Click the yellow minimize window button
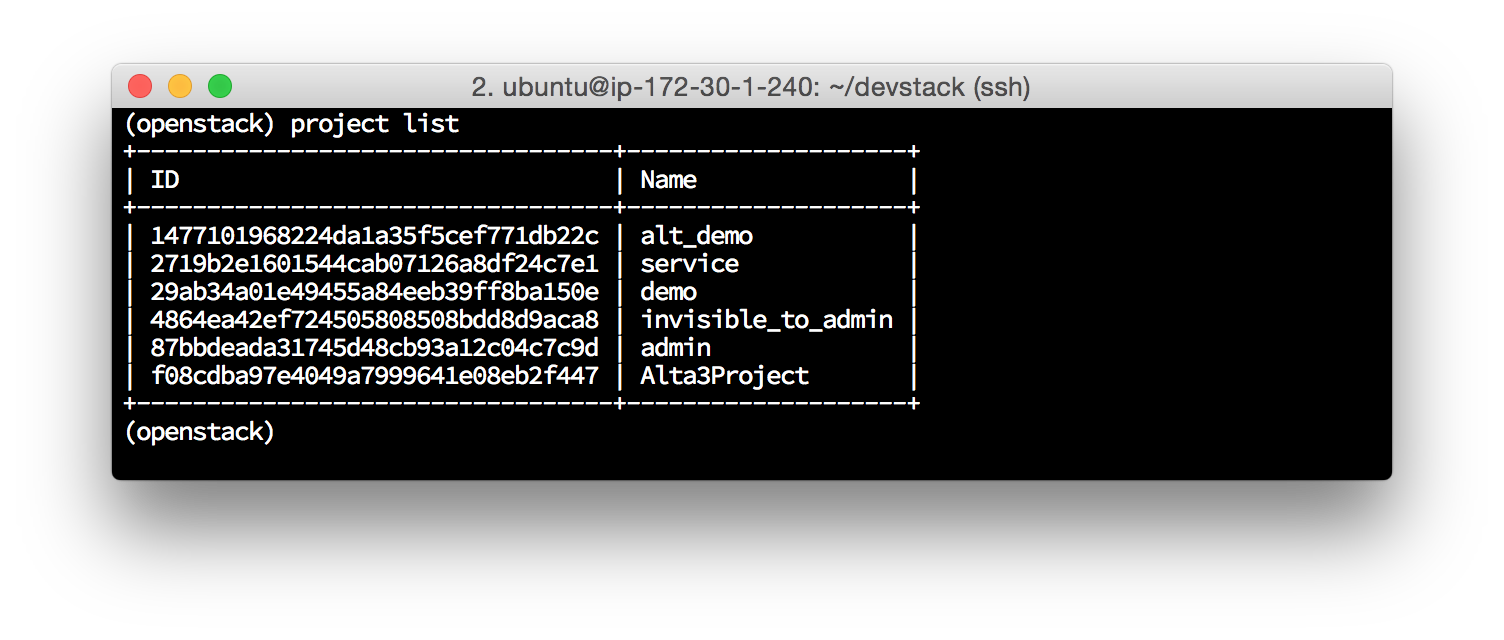This screenshot has height=640, width=1504. 180,87
